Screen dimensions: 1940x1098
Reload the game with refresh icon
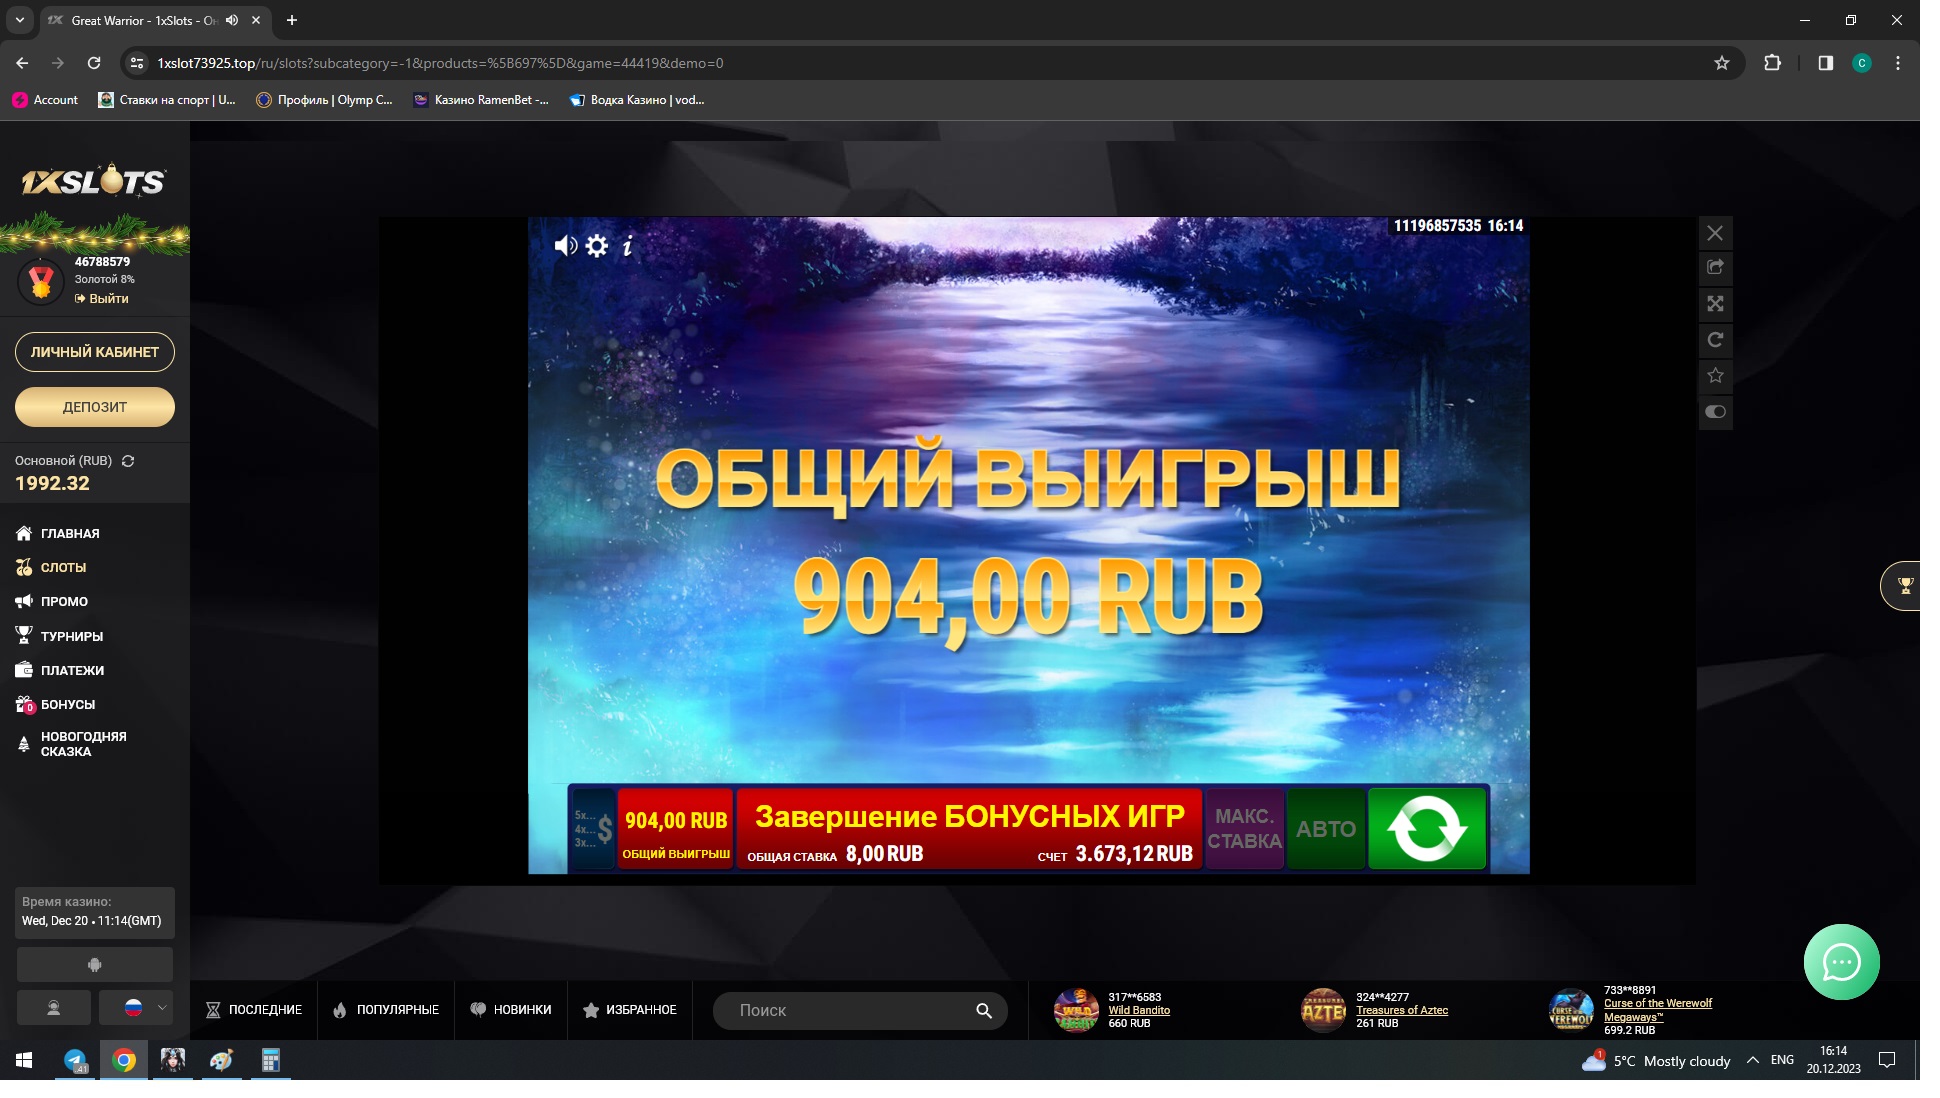point(1715,340)
